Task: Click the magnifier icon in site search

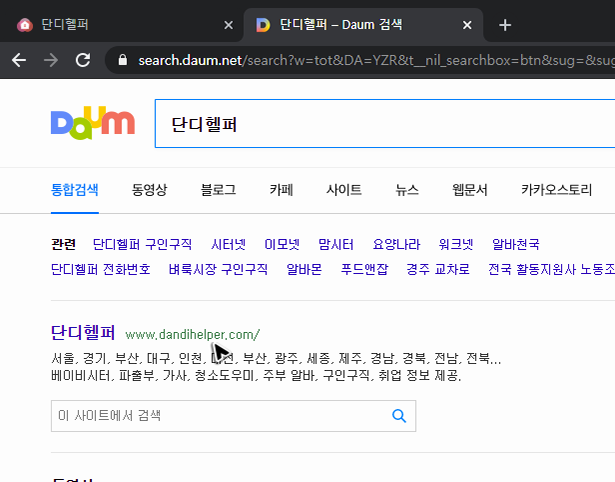Action: point(399,416)
